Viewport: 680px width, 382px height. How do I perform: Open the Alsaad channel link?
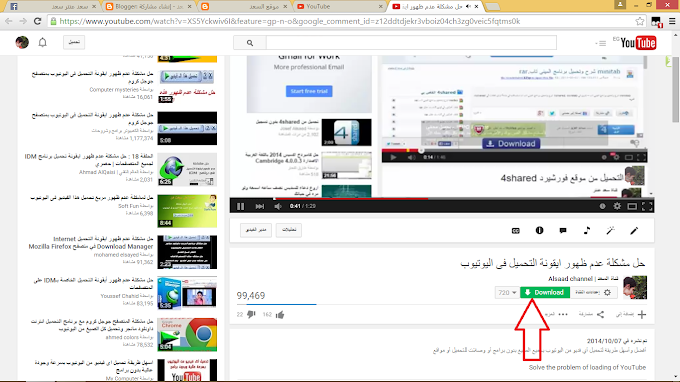click(x=583, y=279)
